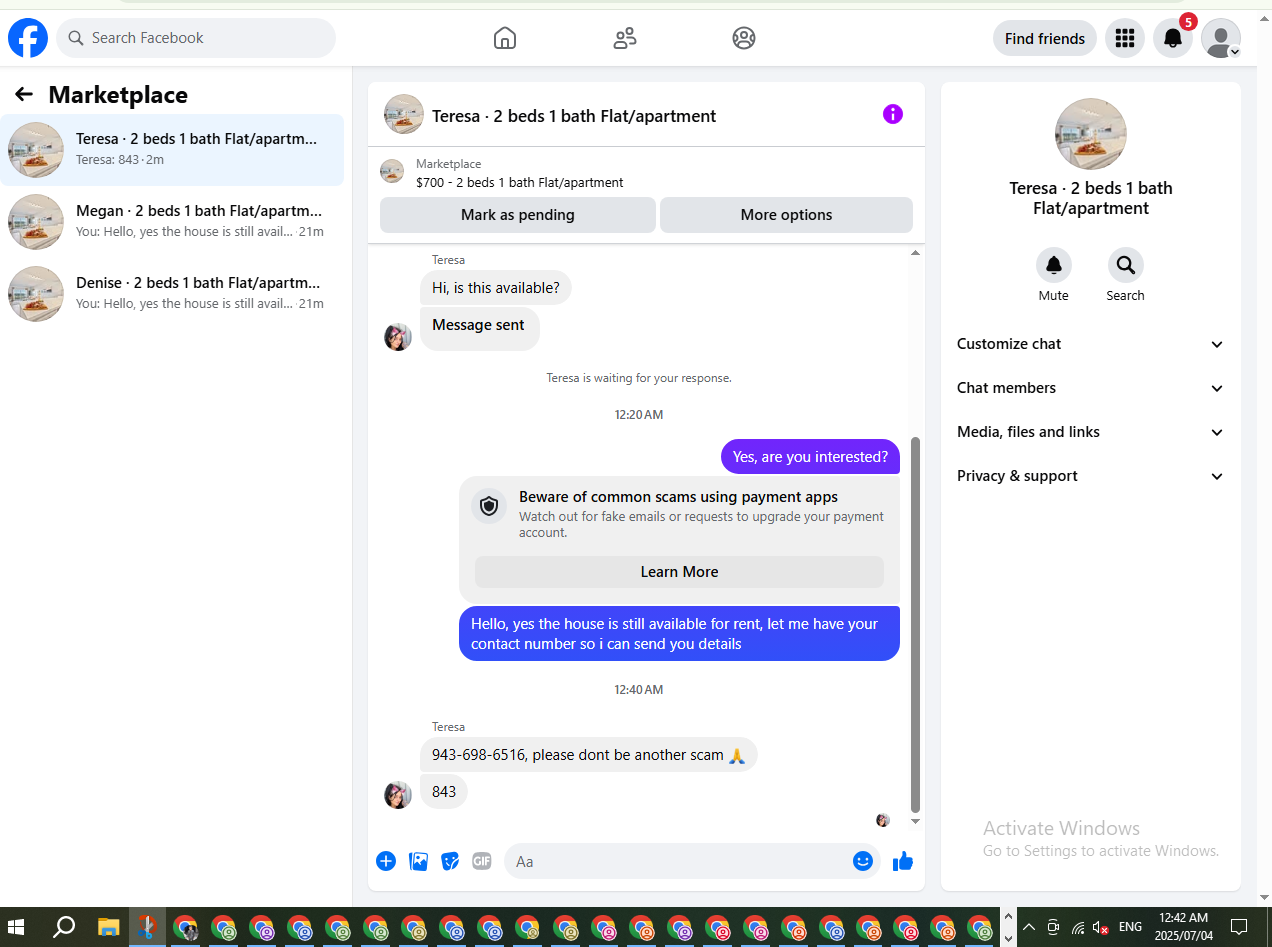Screen dimensions: 1272x947
Task: Go to the Home feed icon
Action: point(505,38)
